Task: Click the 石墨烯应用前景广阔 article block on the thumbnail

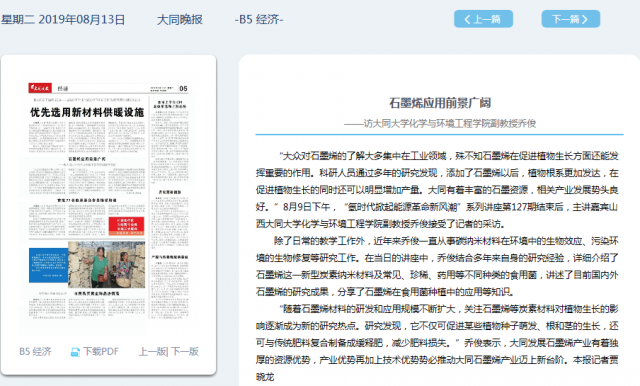Action: [x=87, y=175]
